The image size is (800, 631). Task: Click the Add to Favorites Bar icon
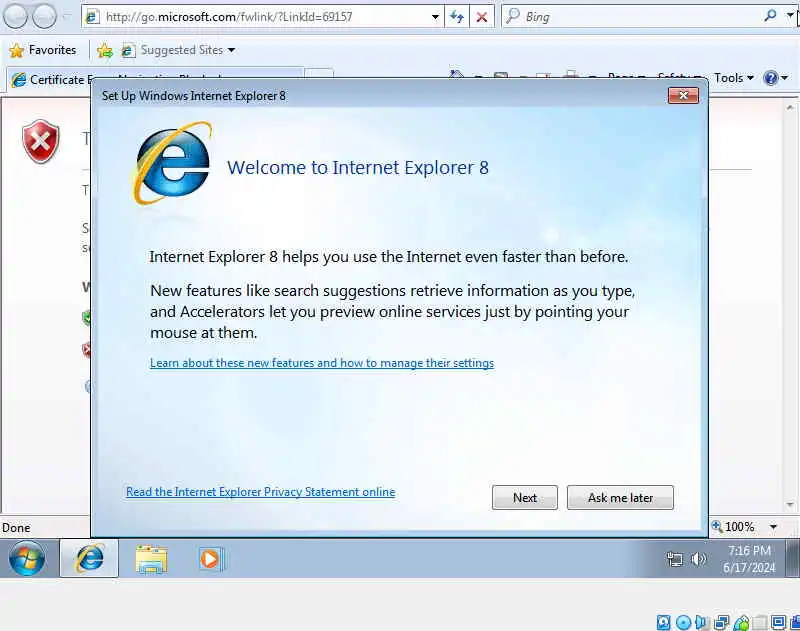(105, 50)
